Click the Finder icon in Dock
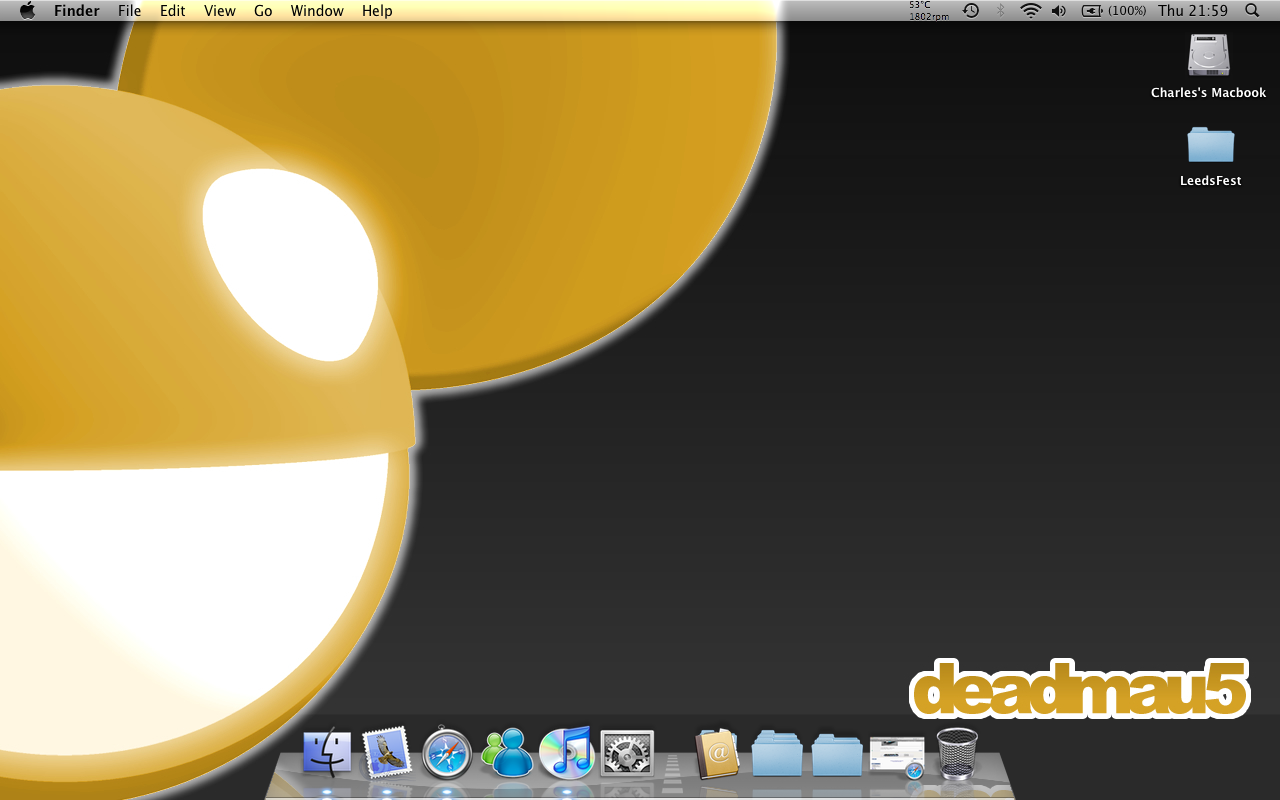Image resolution: width=1280 pixels, height=800 pixels. [327, 753]
